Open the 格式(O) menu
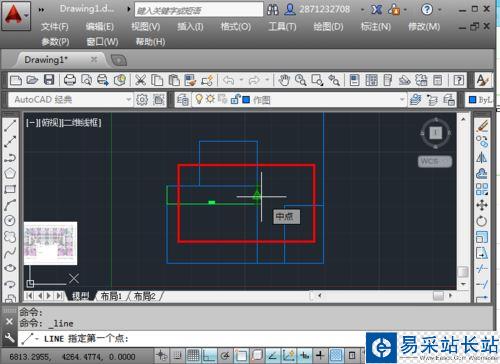The height and width of the screenshot is (364, 500). (236, 27)
